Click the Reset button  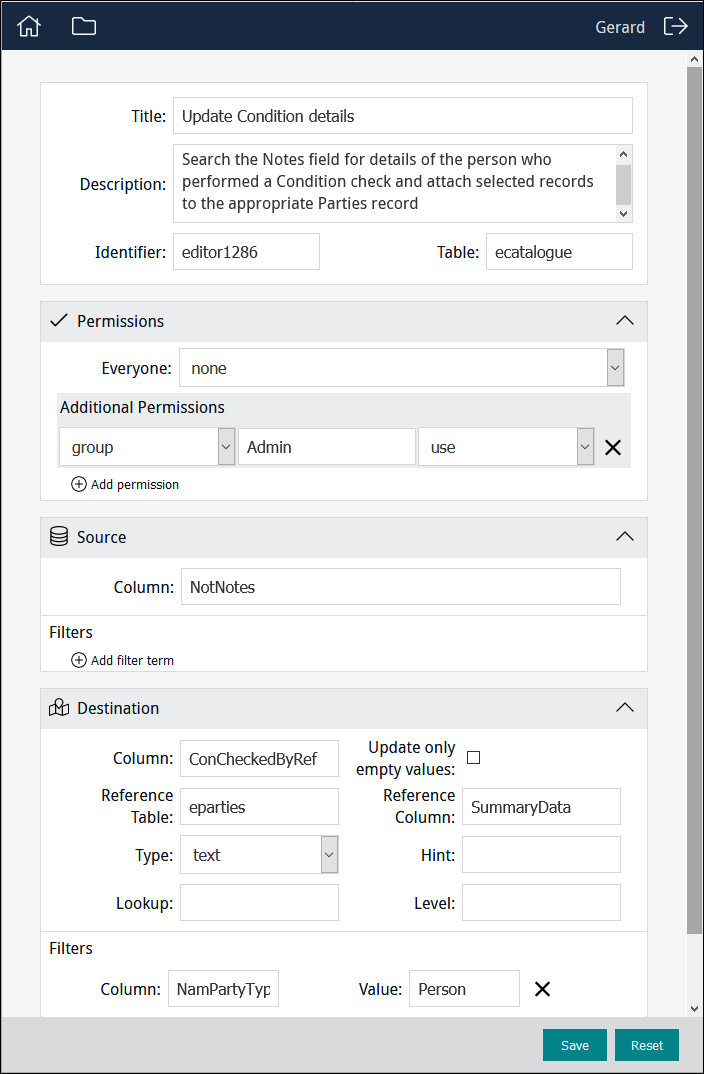pyautogui.click(x=647, y=1045)
